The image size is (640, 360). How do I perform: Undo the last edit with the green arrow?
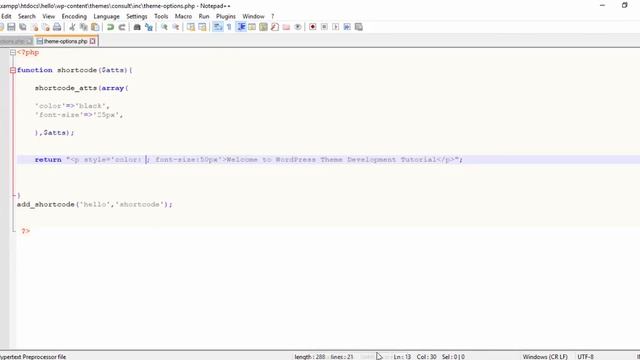pyautogui.click(x=110, y=27)
